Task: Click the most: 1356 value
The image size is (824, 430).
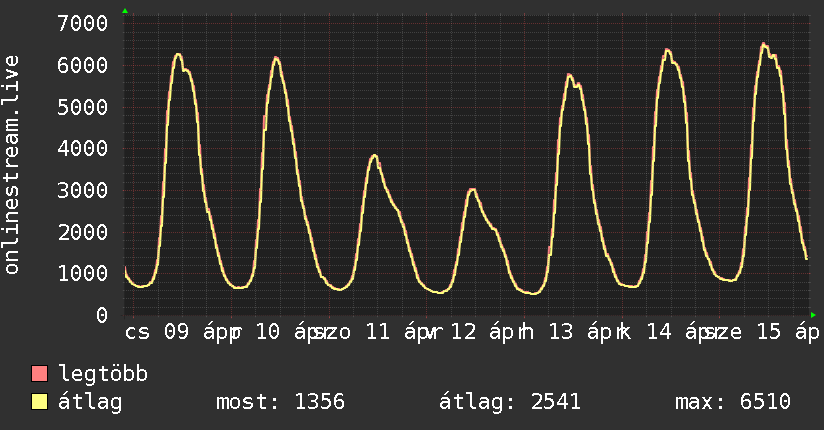Action: pos(280,402)
